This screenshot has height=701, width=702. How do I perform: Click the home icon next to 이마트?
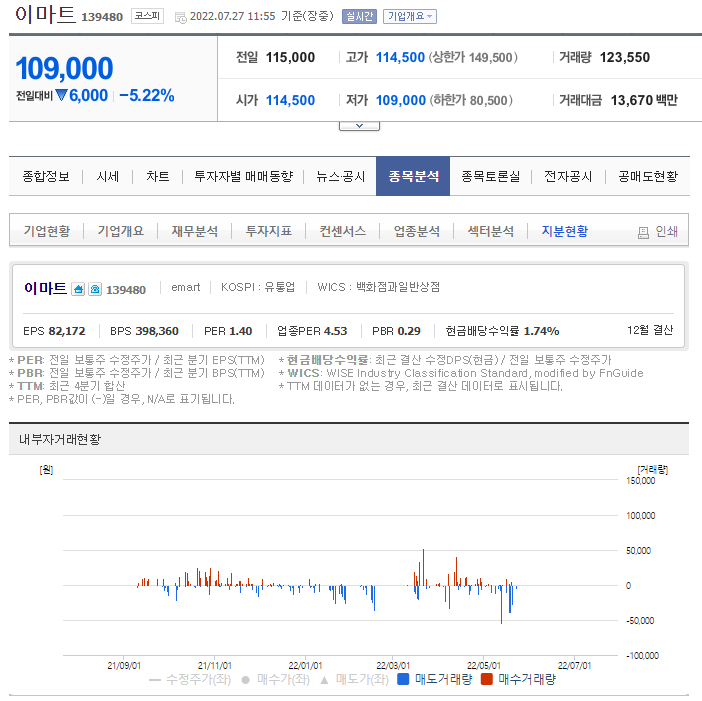click(x=78, y=289)
